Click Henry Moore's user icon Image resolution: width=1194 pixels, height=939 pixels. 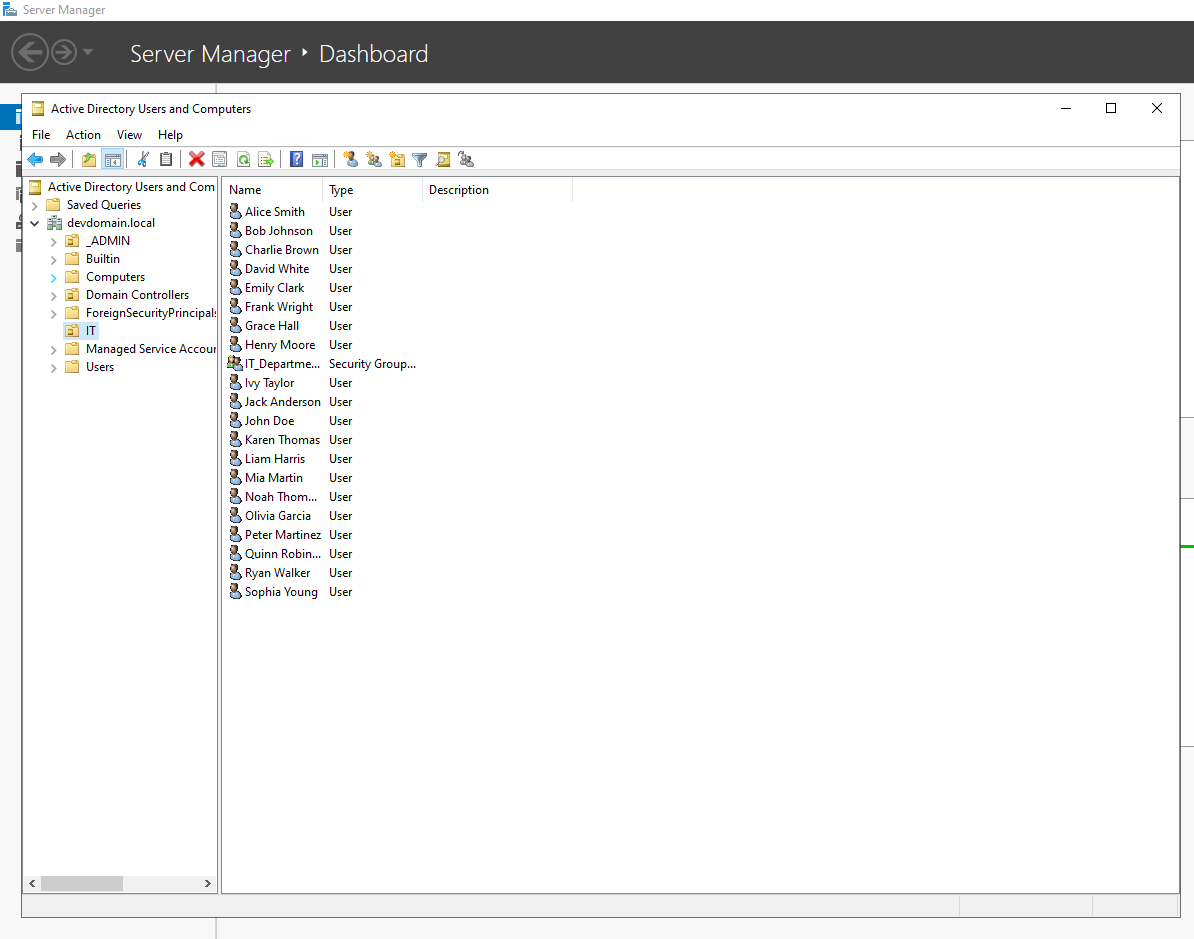click(235, 344)
